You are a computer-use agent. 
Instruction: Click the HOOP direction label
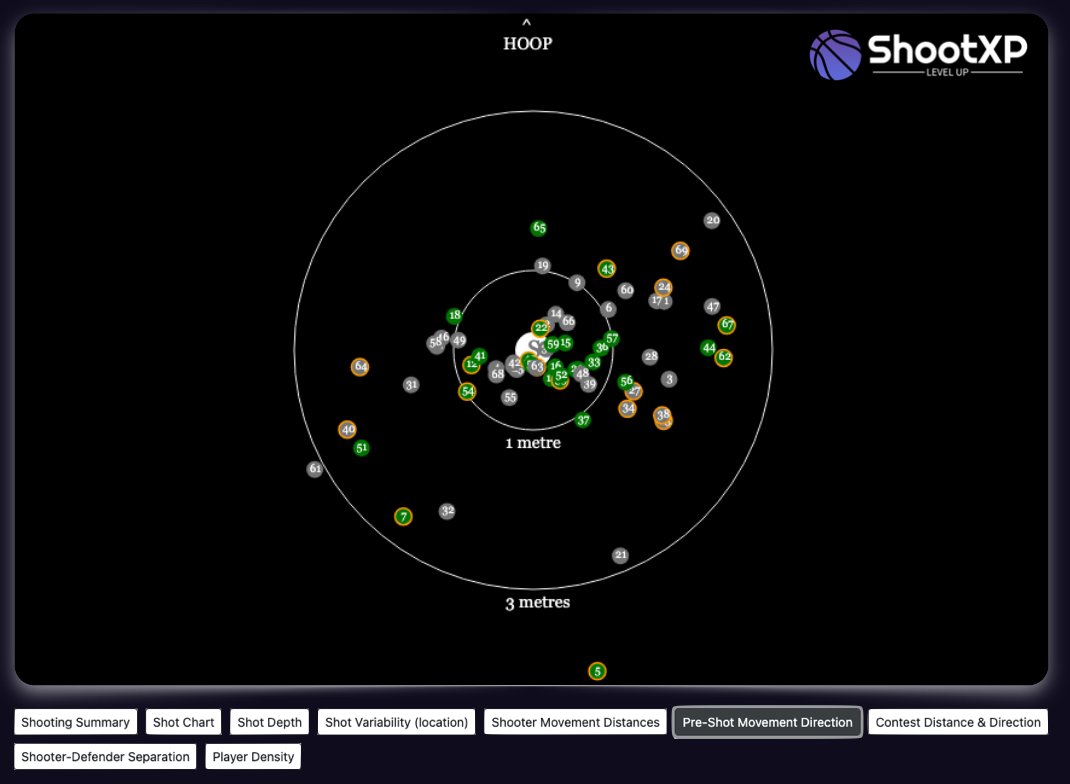pyautogui.click(x=527, y=43)
